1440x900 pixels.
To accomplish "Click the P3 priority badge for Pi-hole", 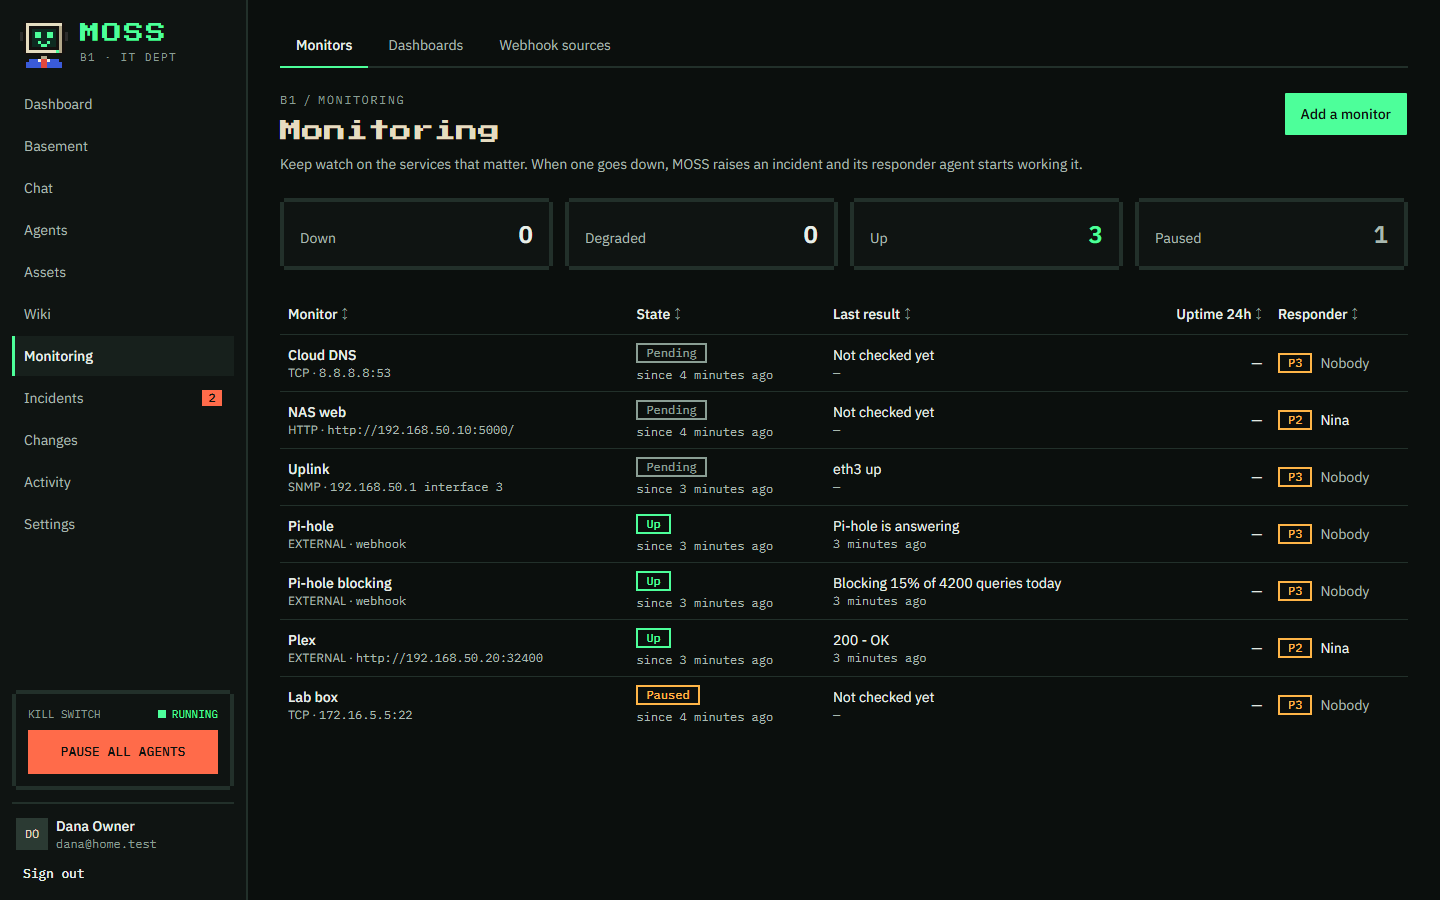I will click(1295, 534).
